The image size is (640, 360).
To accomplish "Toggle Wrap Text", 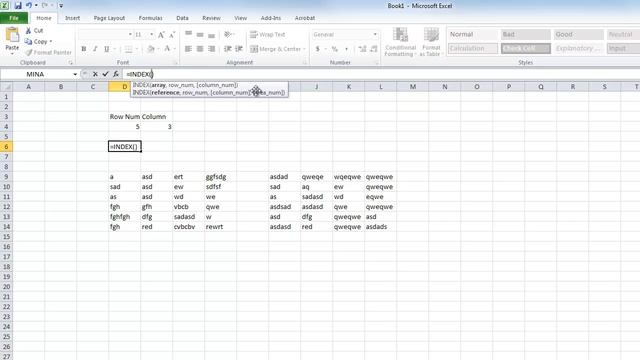I will tap(268, 34).
